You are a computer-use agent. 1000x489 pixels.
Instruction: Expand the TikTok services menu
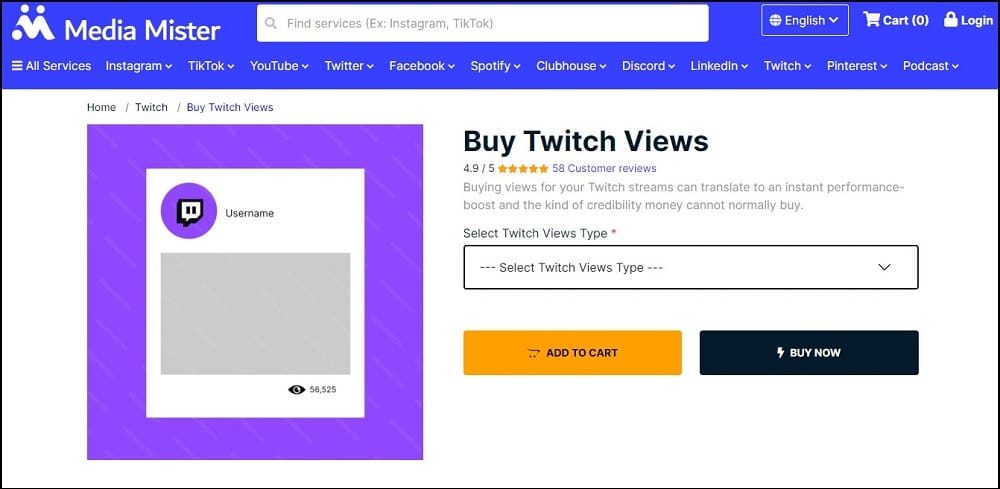(x=211, y=66)
